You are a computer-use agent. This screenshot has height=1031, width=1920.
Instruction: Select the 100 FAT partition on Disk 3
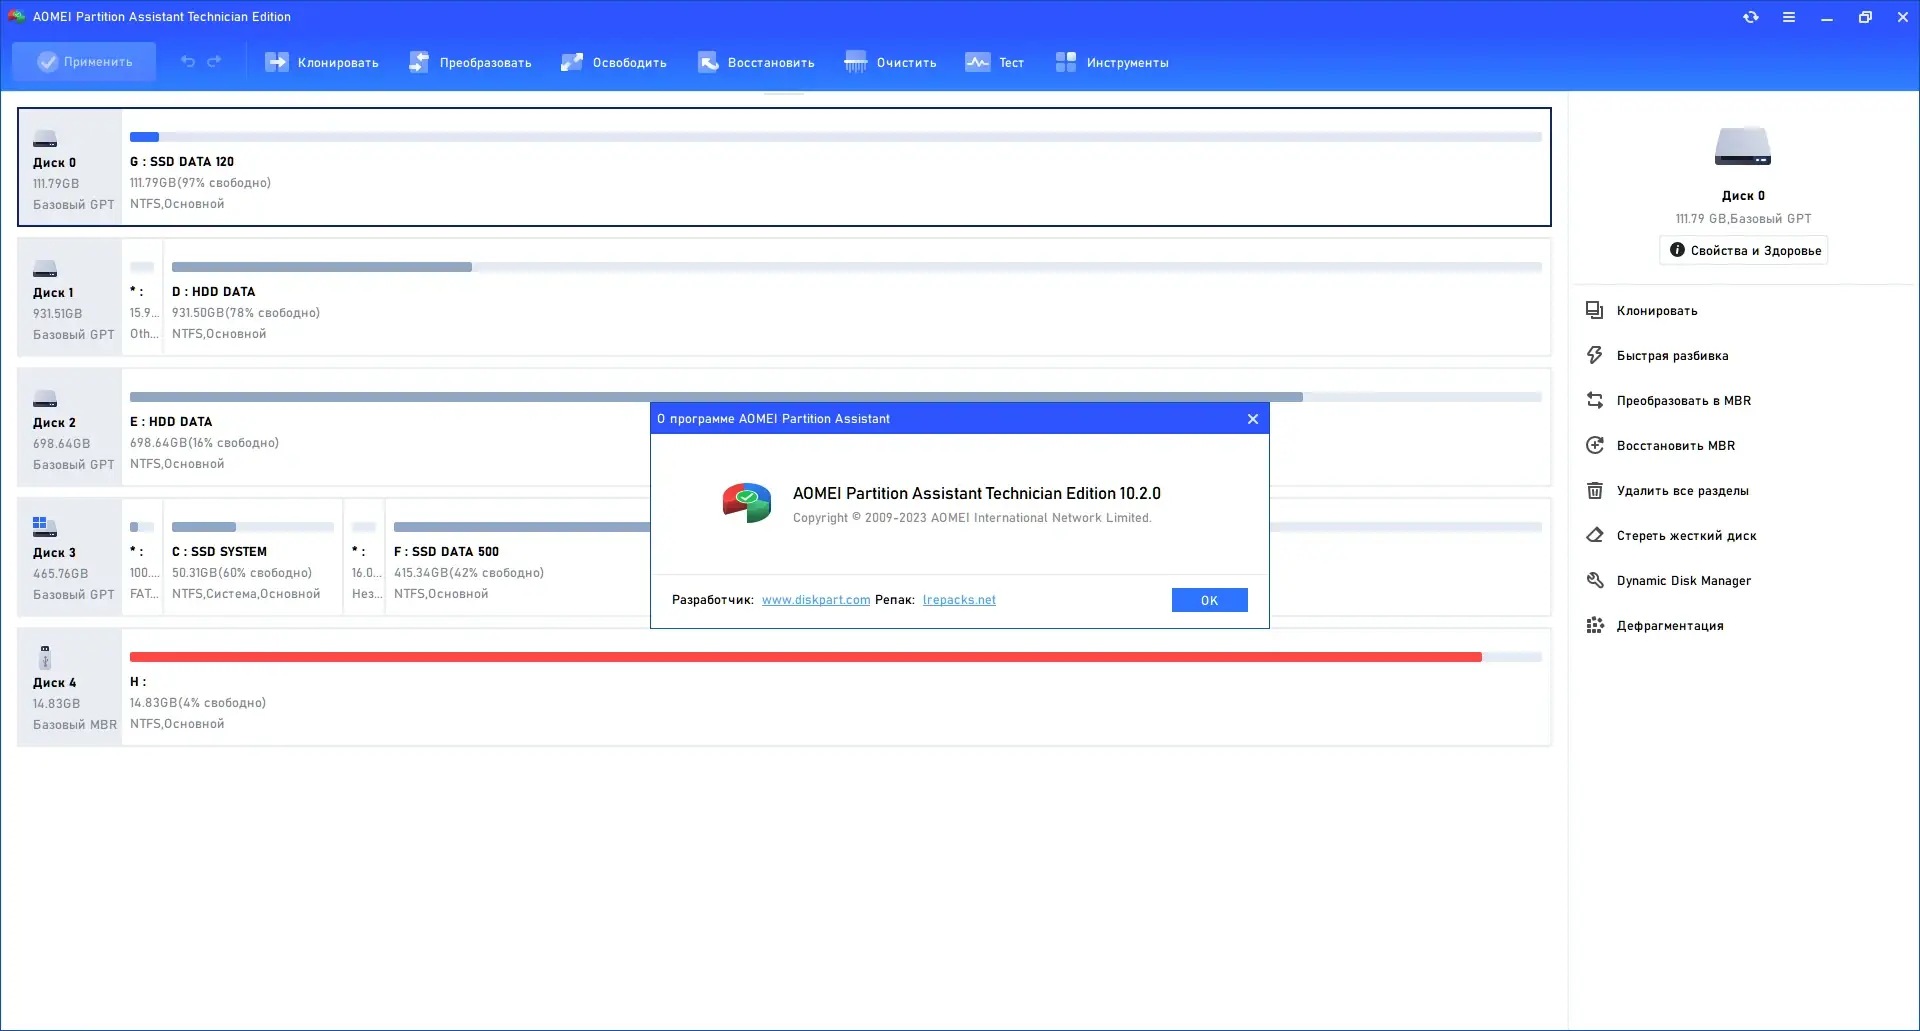coord(143,557)
